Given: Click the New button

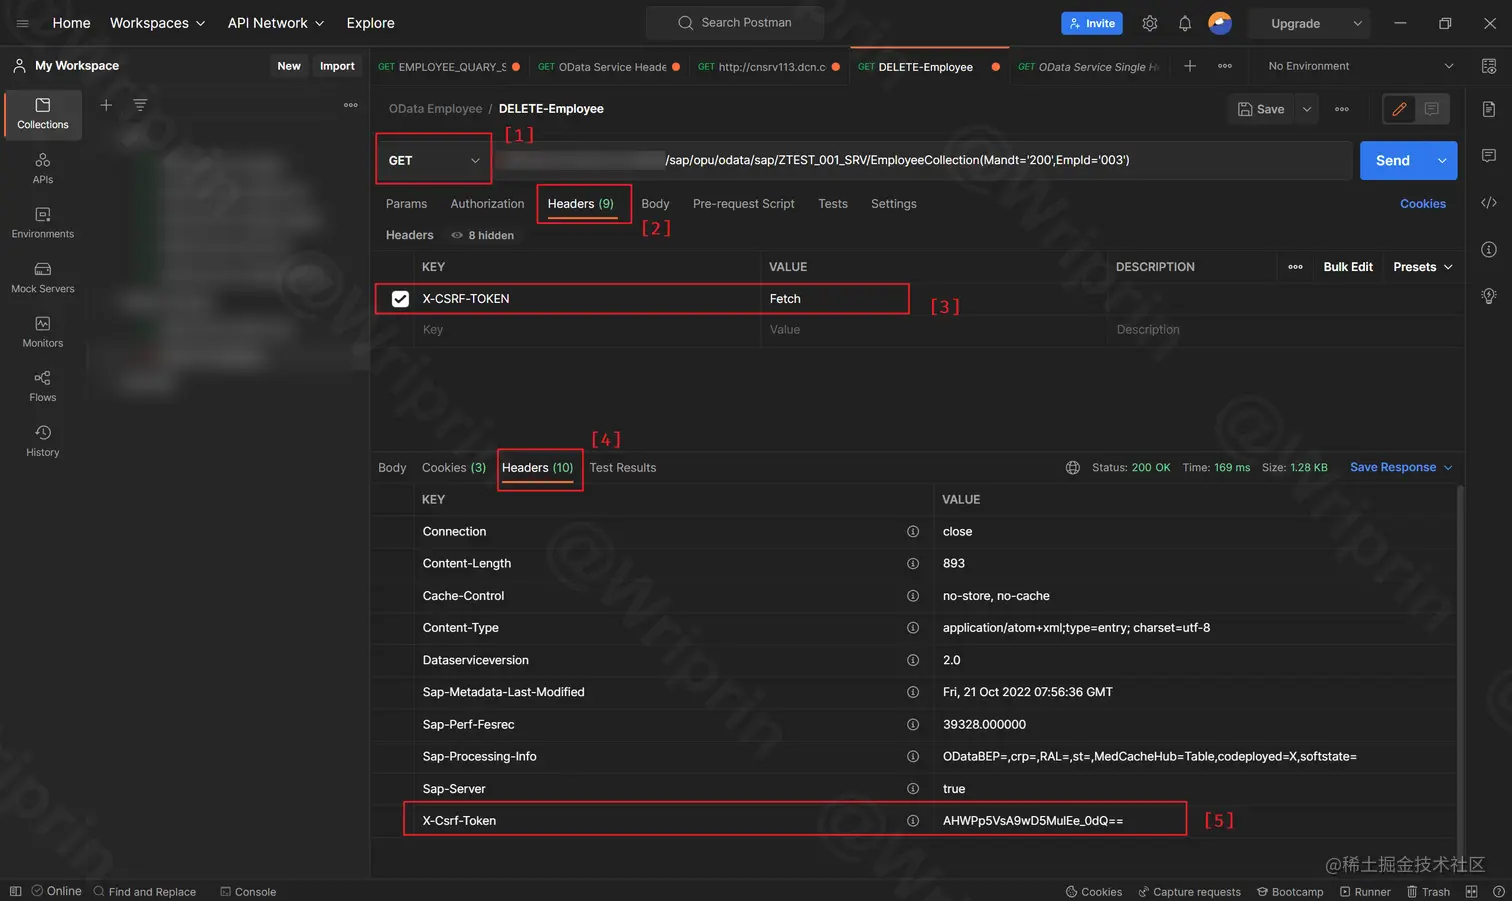Looking at the screenshot, I should point(289,66).
